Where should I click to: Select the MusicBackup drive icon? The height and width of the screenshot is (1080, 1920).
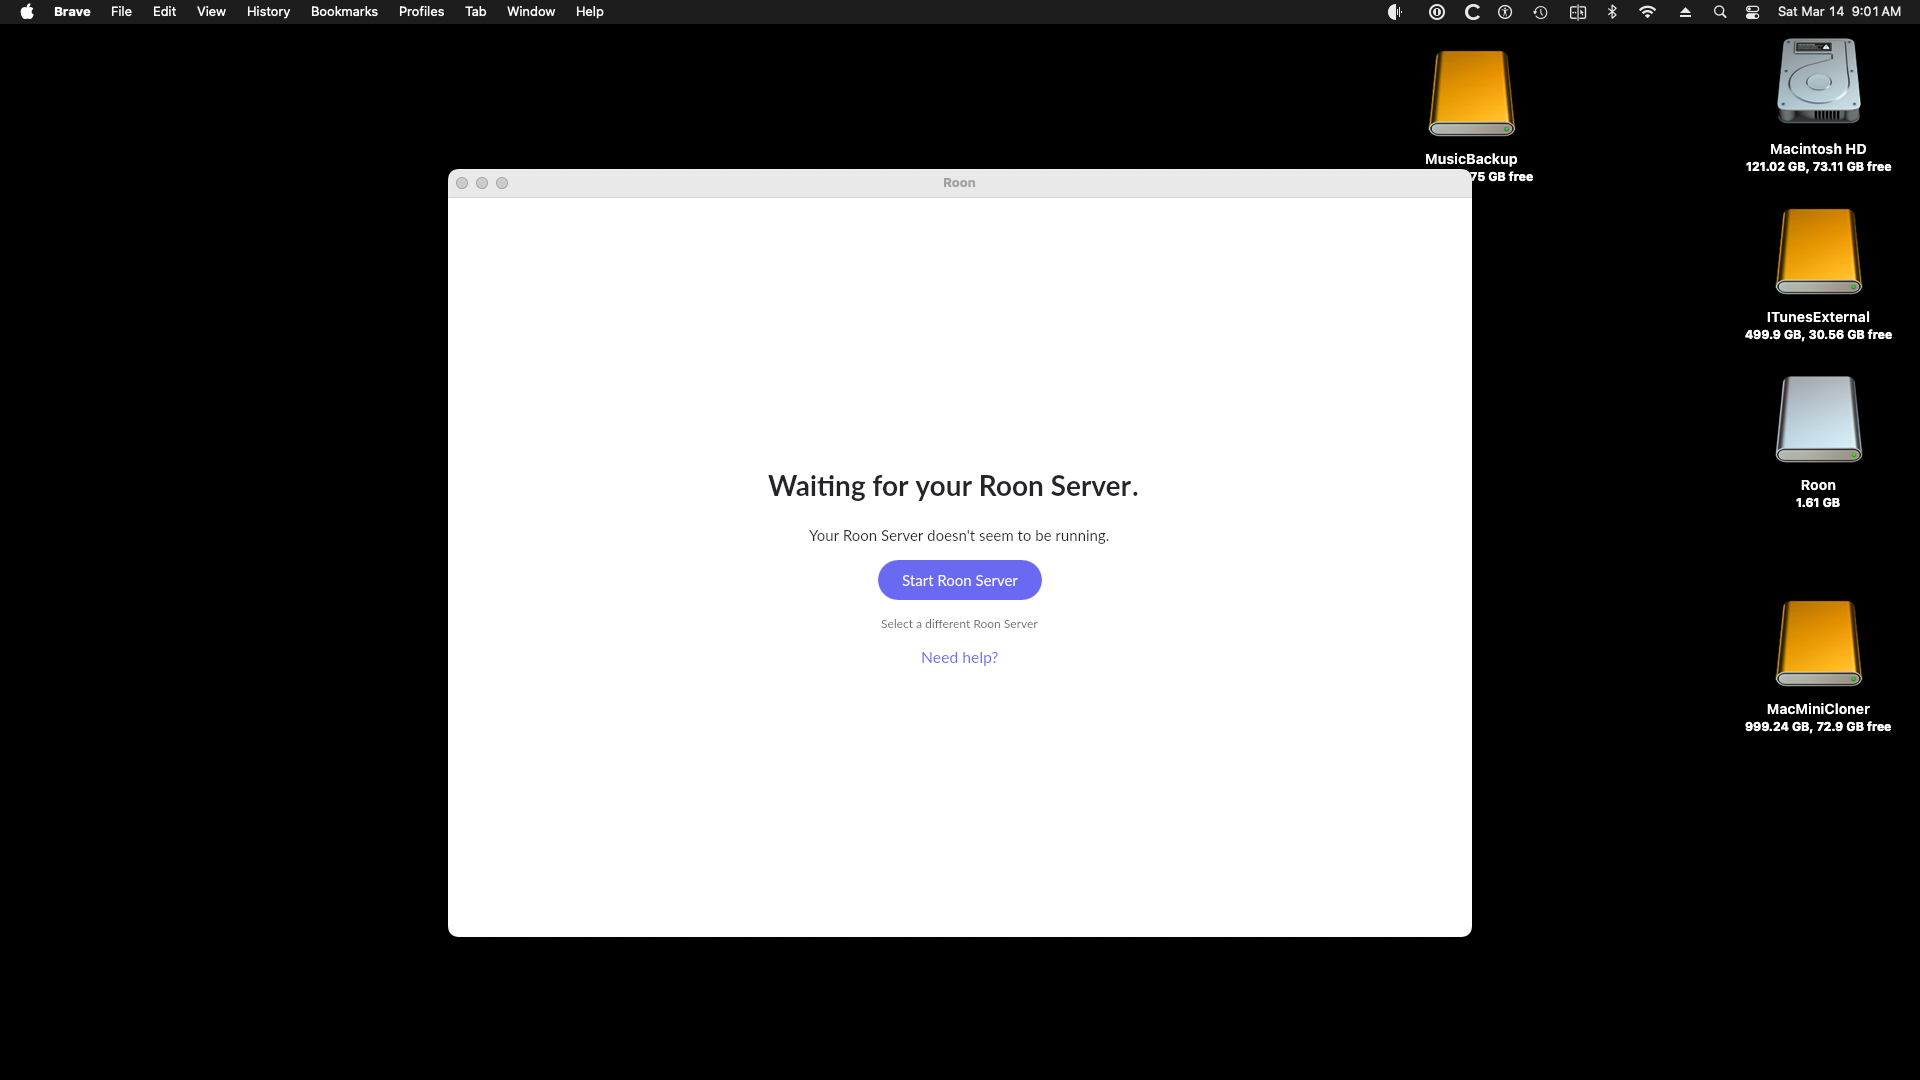coord(1471,94)
